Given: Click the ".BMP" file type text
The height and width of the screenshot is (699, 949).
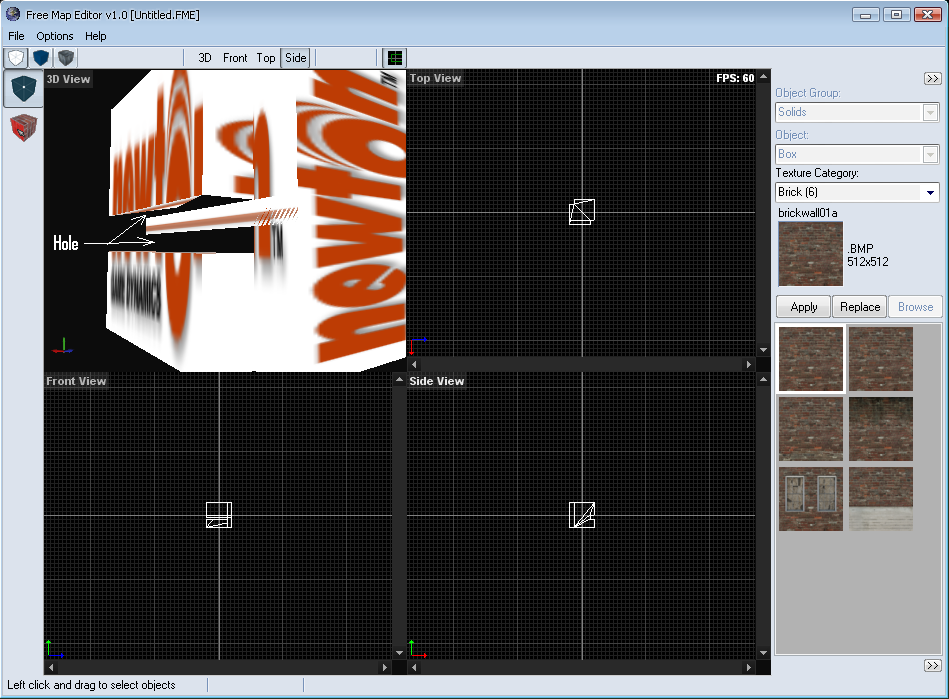Looking at the screenshot, I should tap(860, 249).
